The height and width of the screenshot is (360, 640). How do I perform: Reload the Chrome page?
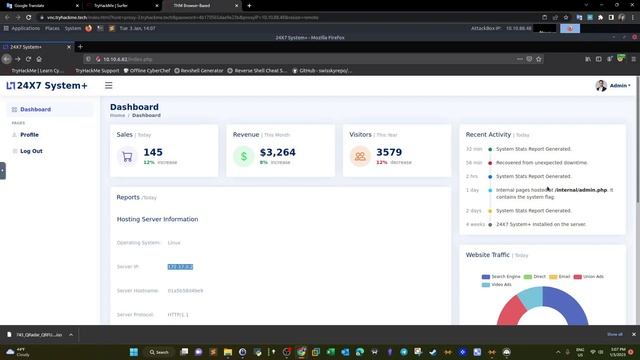[29, 18]
